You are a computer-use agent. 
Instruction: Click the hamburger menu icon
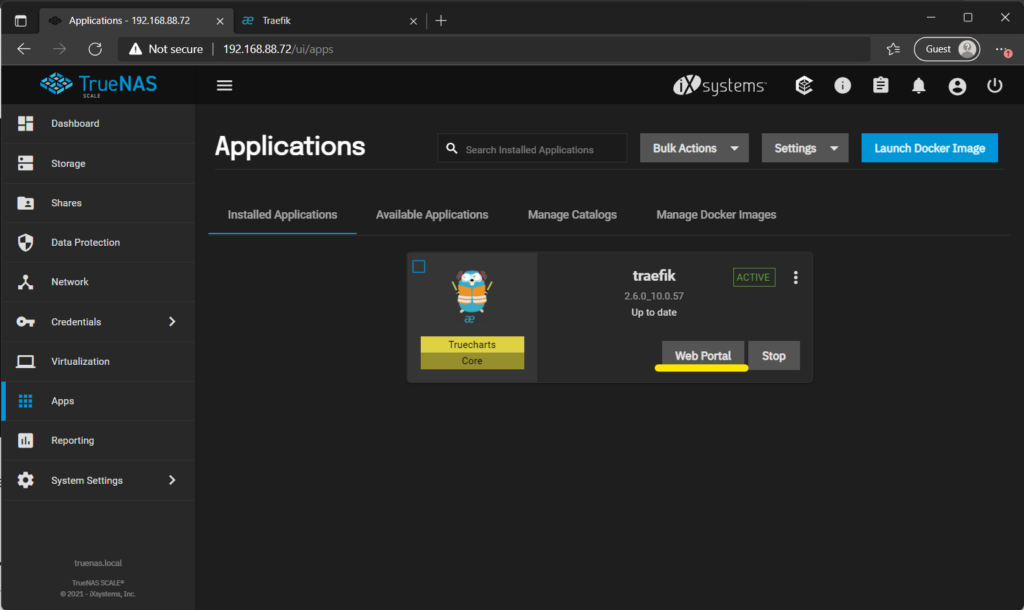(224, 86)
